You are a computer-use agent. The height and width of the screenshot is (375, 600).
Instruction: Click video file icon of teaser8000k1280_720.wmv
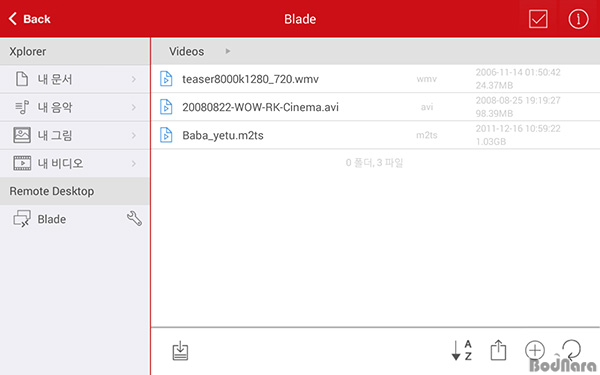pyautogui.click(x=166, y=79)
